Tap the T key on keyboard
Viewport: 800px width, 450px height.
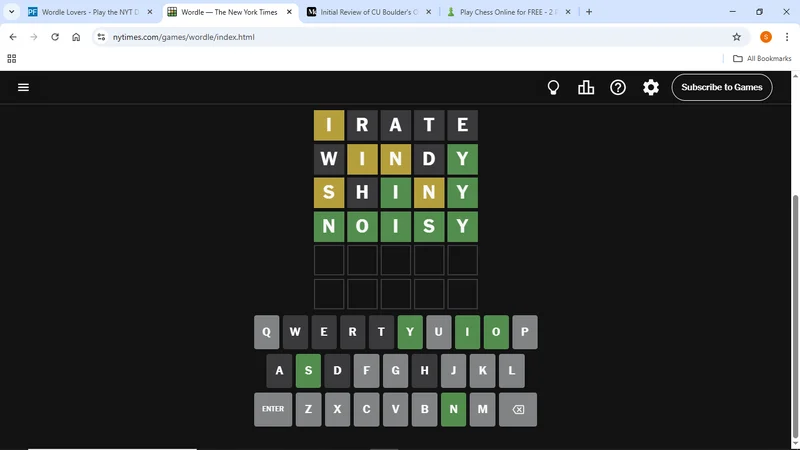coord(381,332)
